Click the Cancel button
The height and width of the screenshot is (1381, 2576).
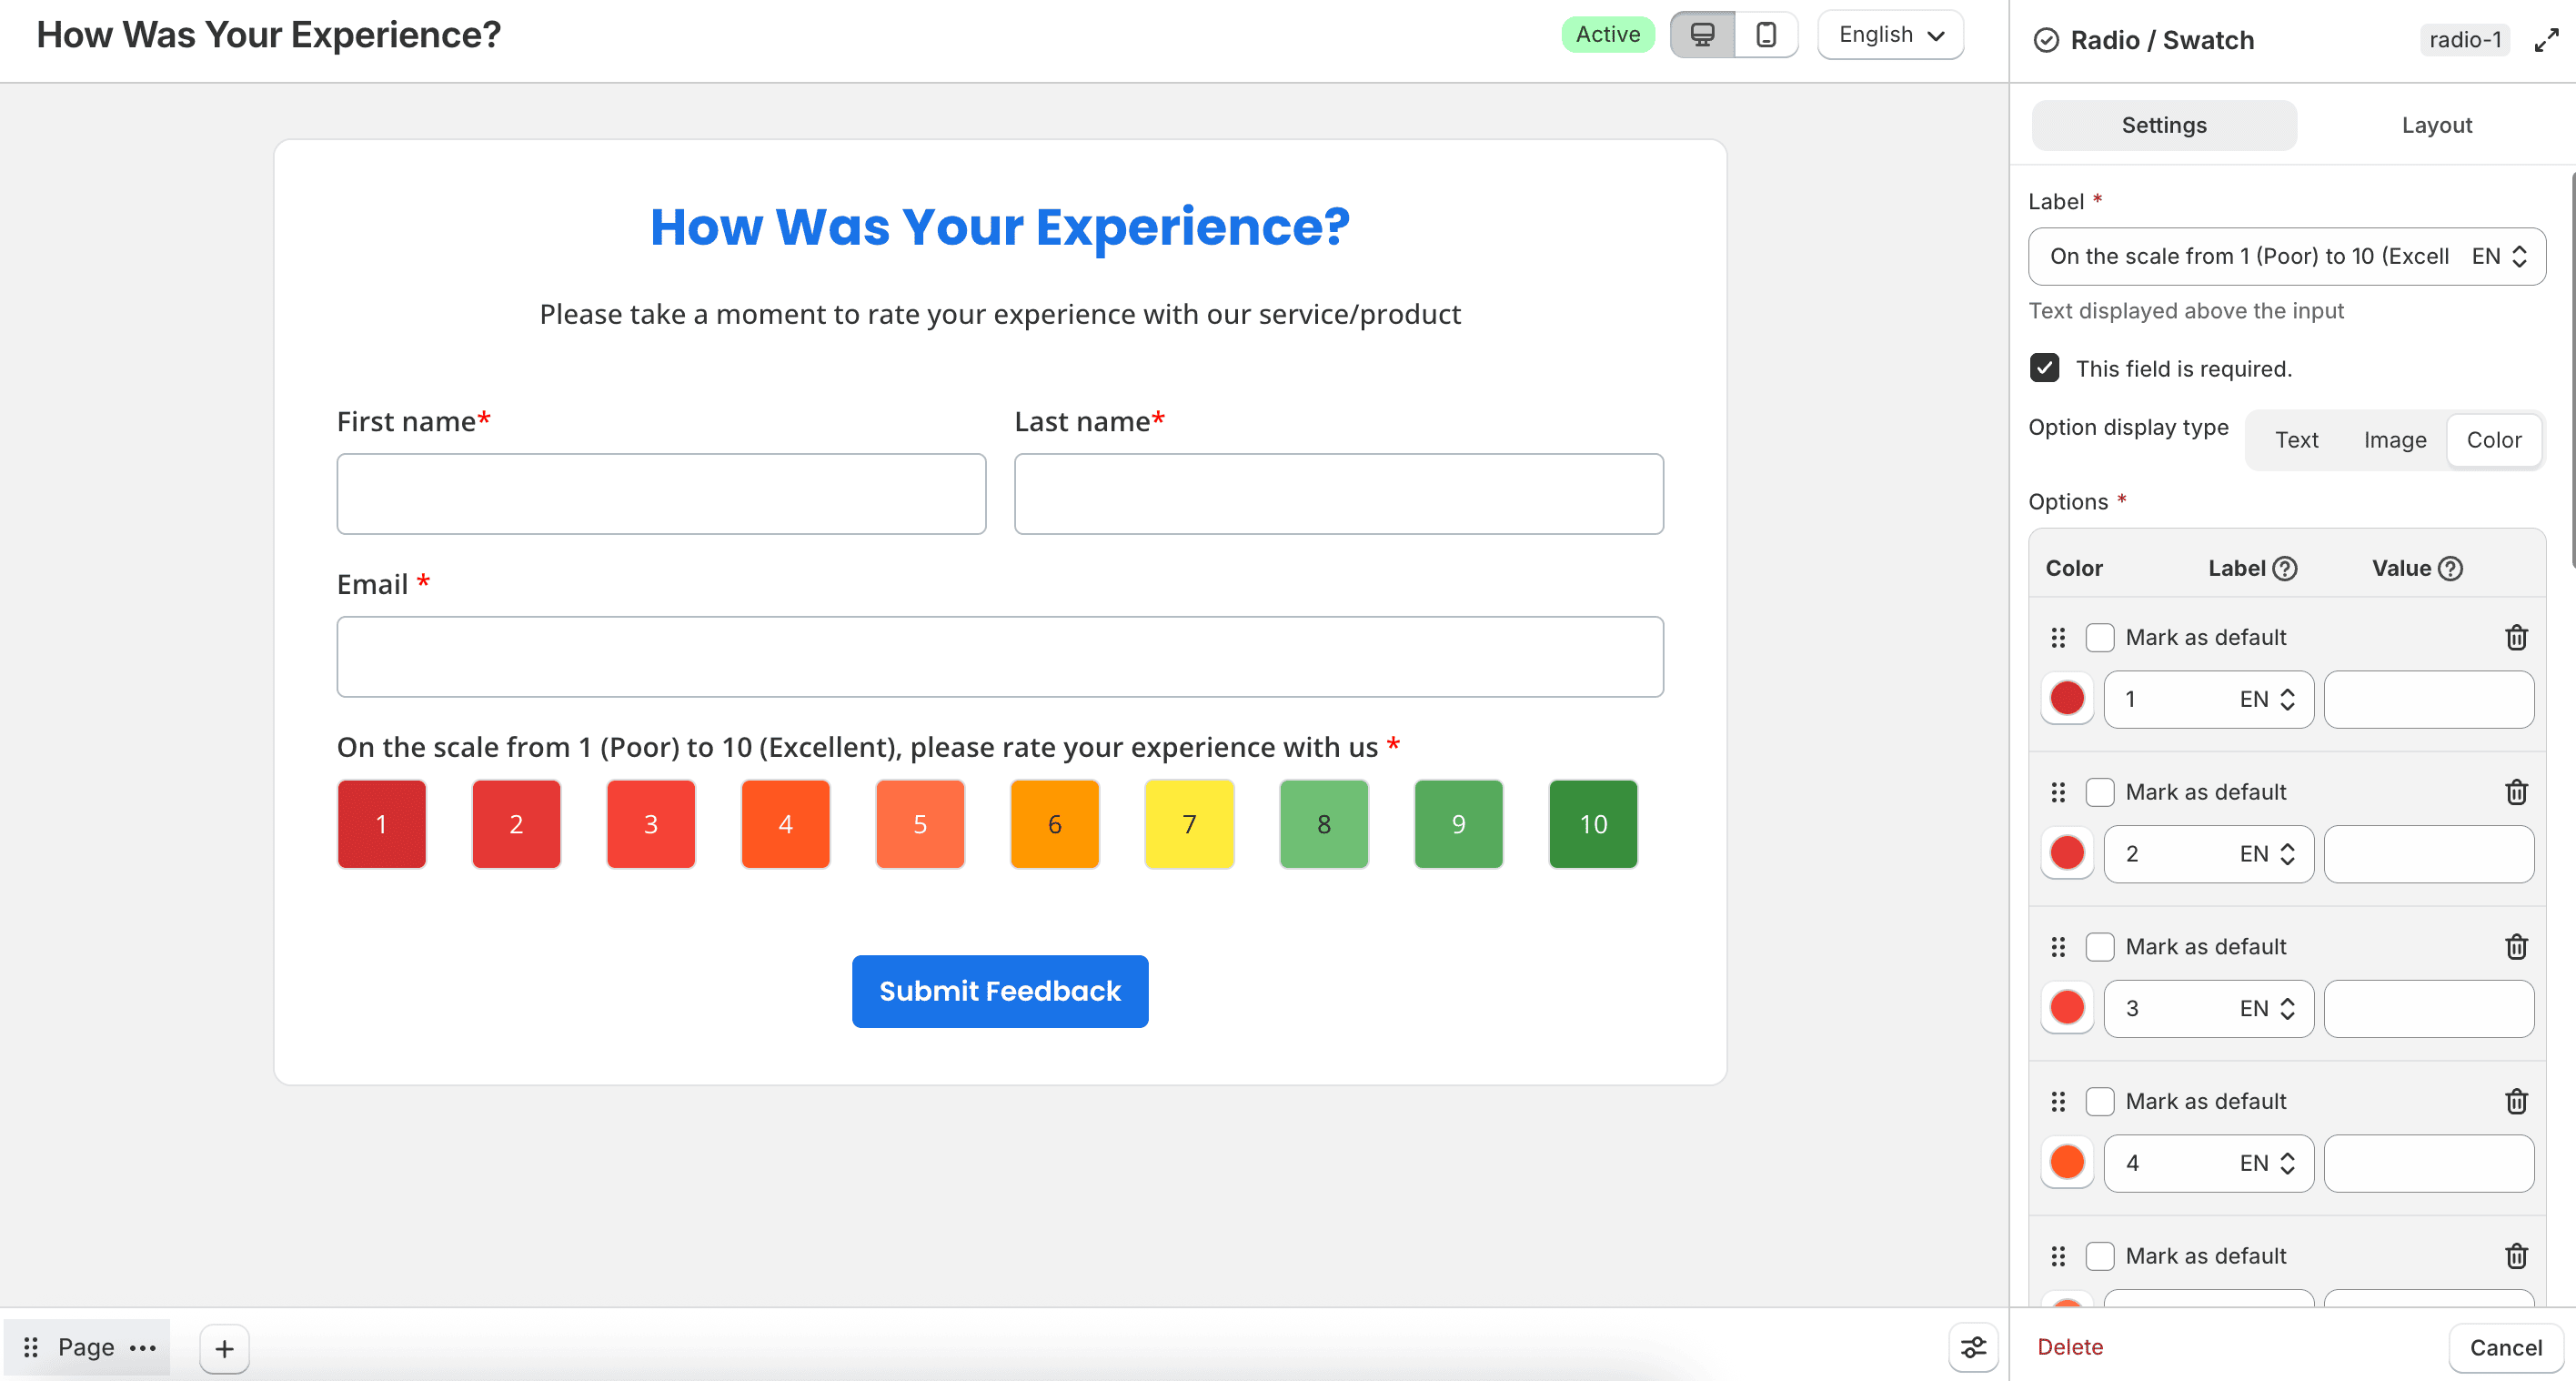point(2505,1347)
